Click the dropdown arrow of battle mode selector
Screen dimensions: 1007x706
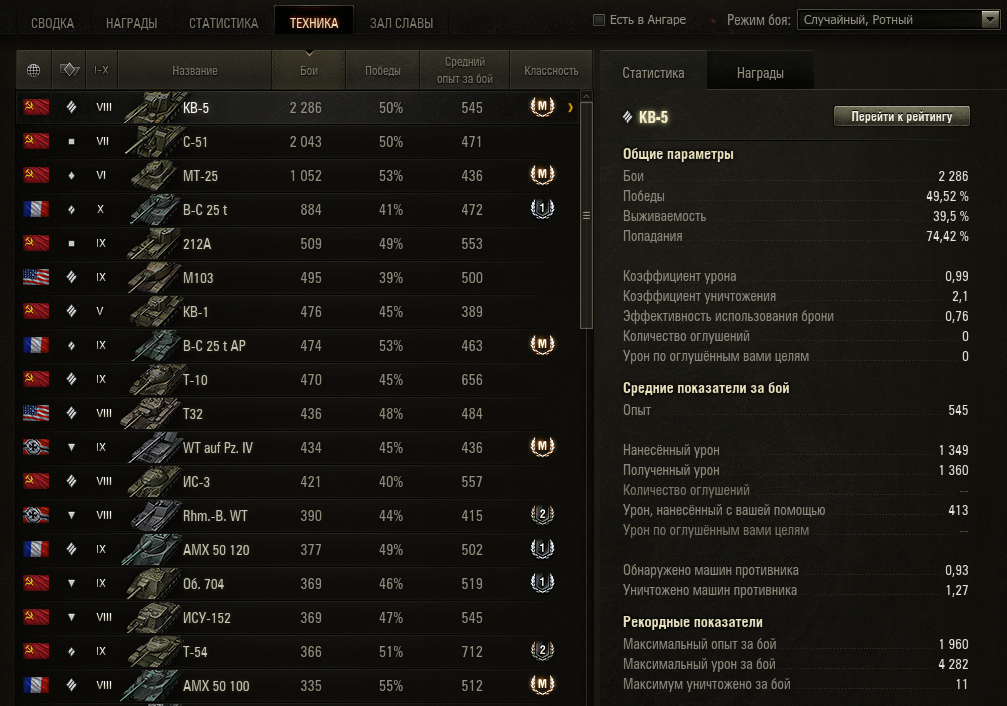point(990,20)
